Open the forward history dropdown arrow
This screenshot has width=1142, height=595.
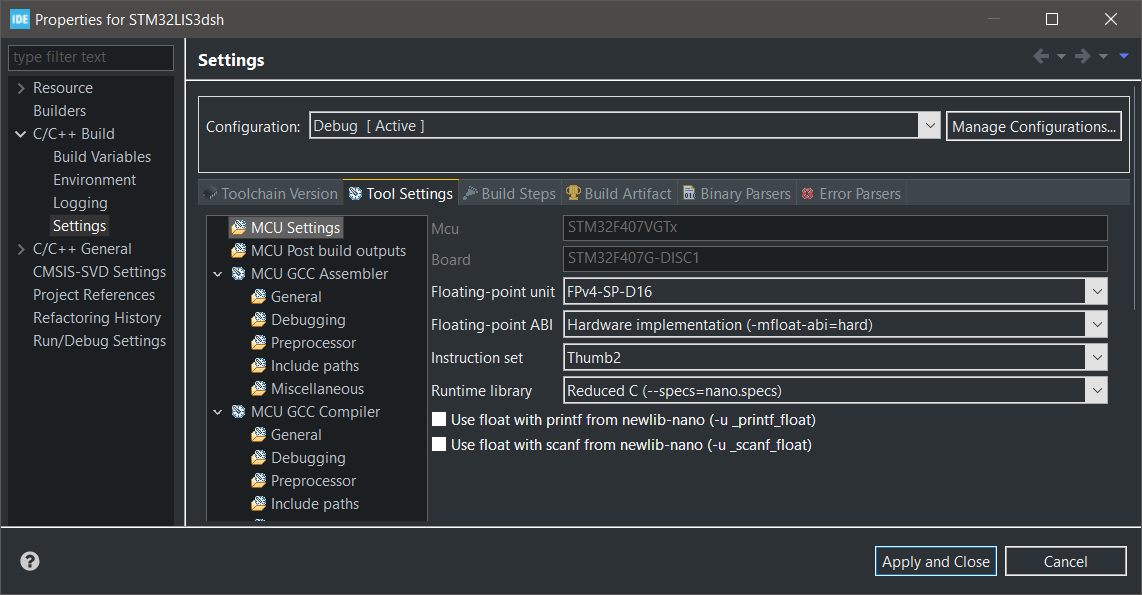point(1103,56)
